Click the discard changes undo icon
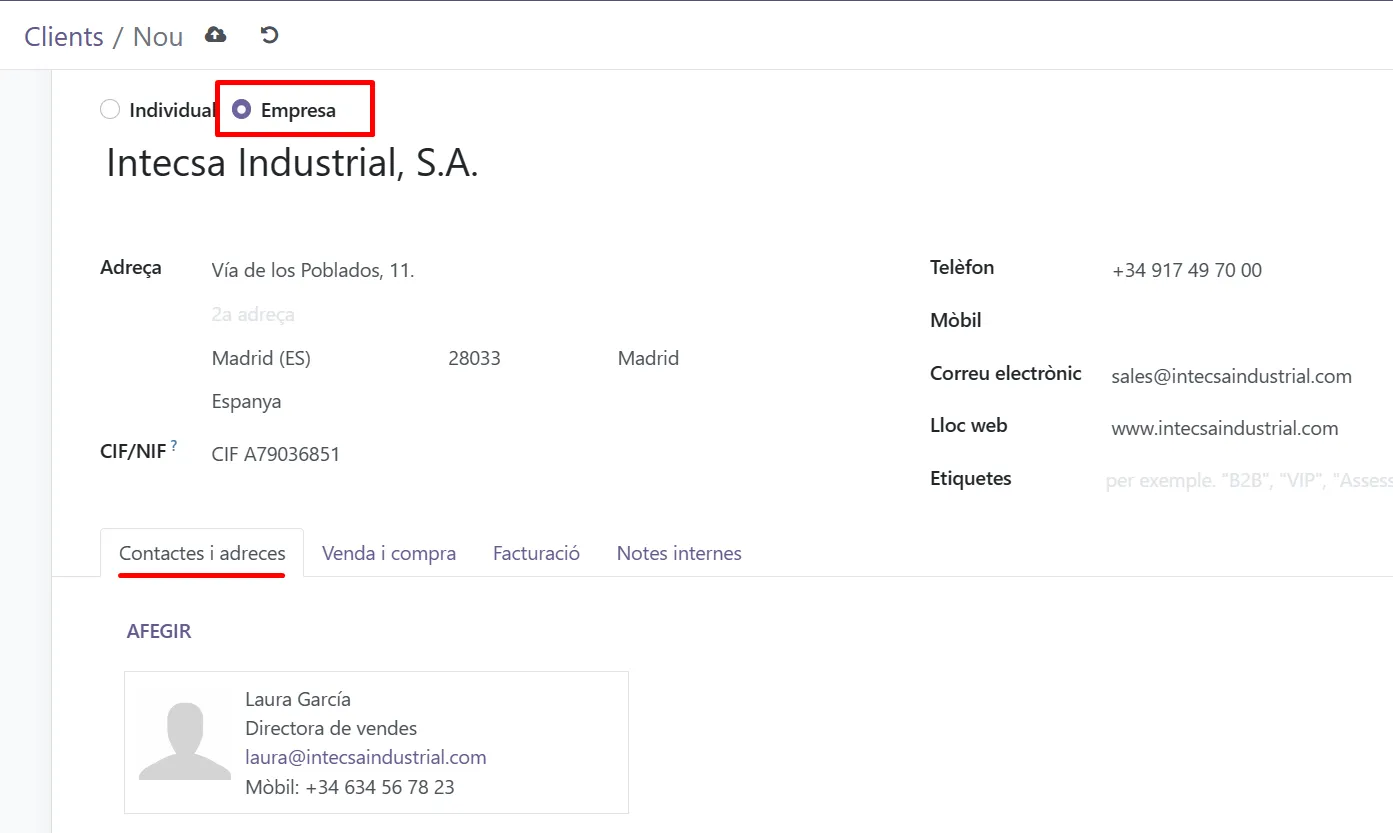The image size is (1393, 833). pos(269,36)
